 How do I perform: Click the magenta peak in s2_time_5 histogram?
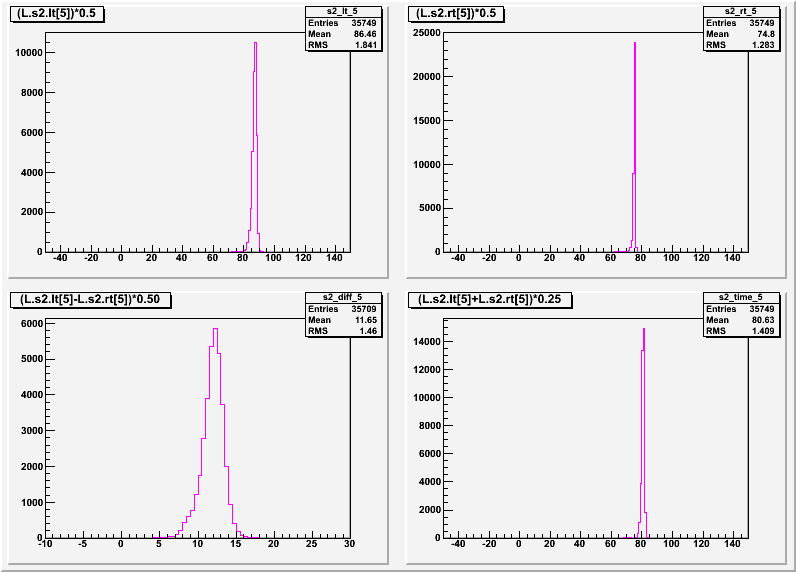(x=644, y=329)
